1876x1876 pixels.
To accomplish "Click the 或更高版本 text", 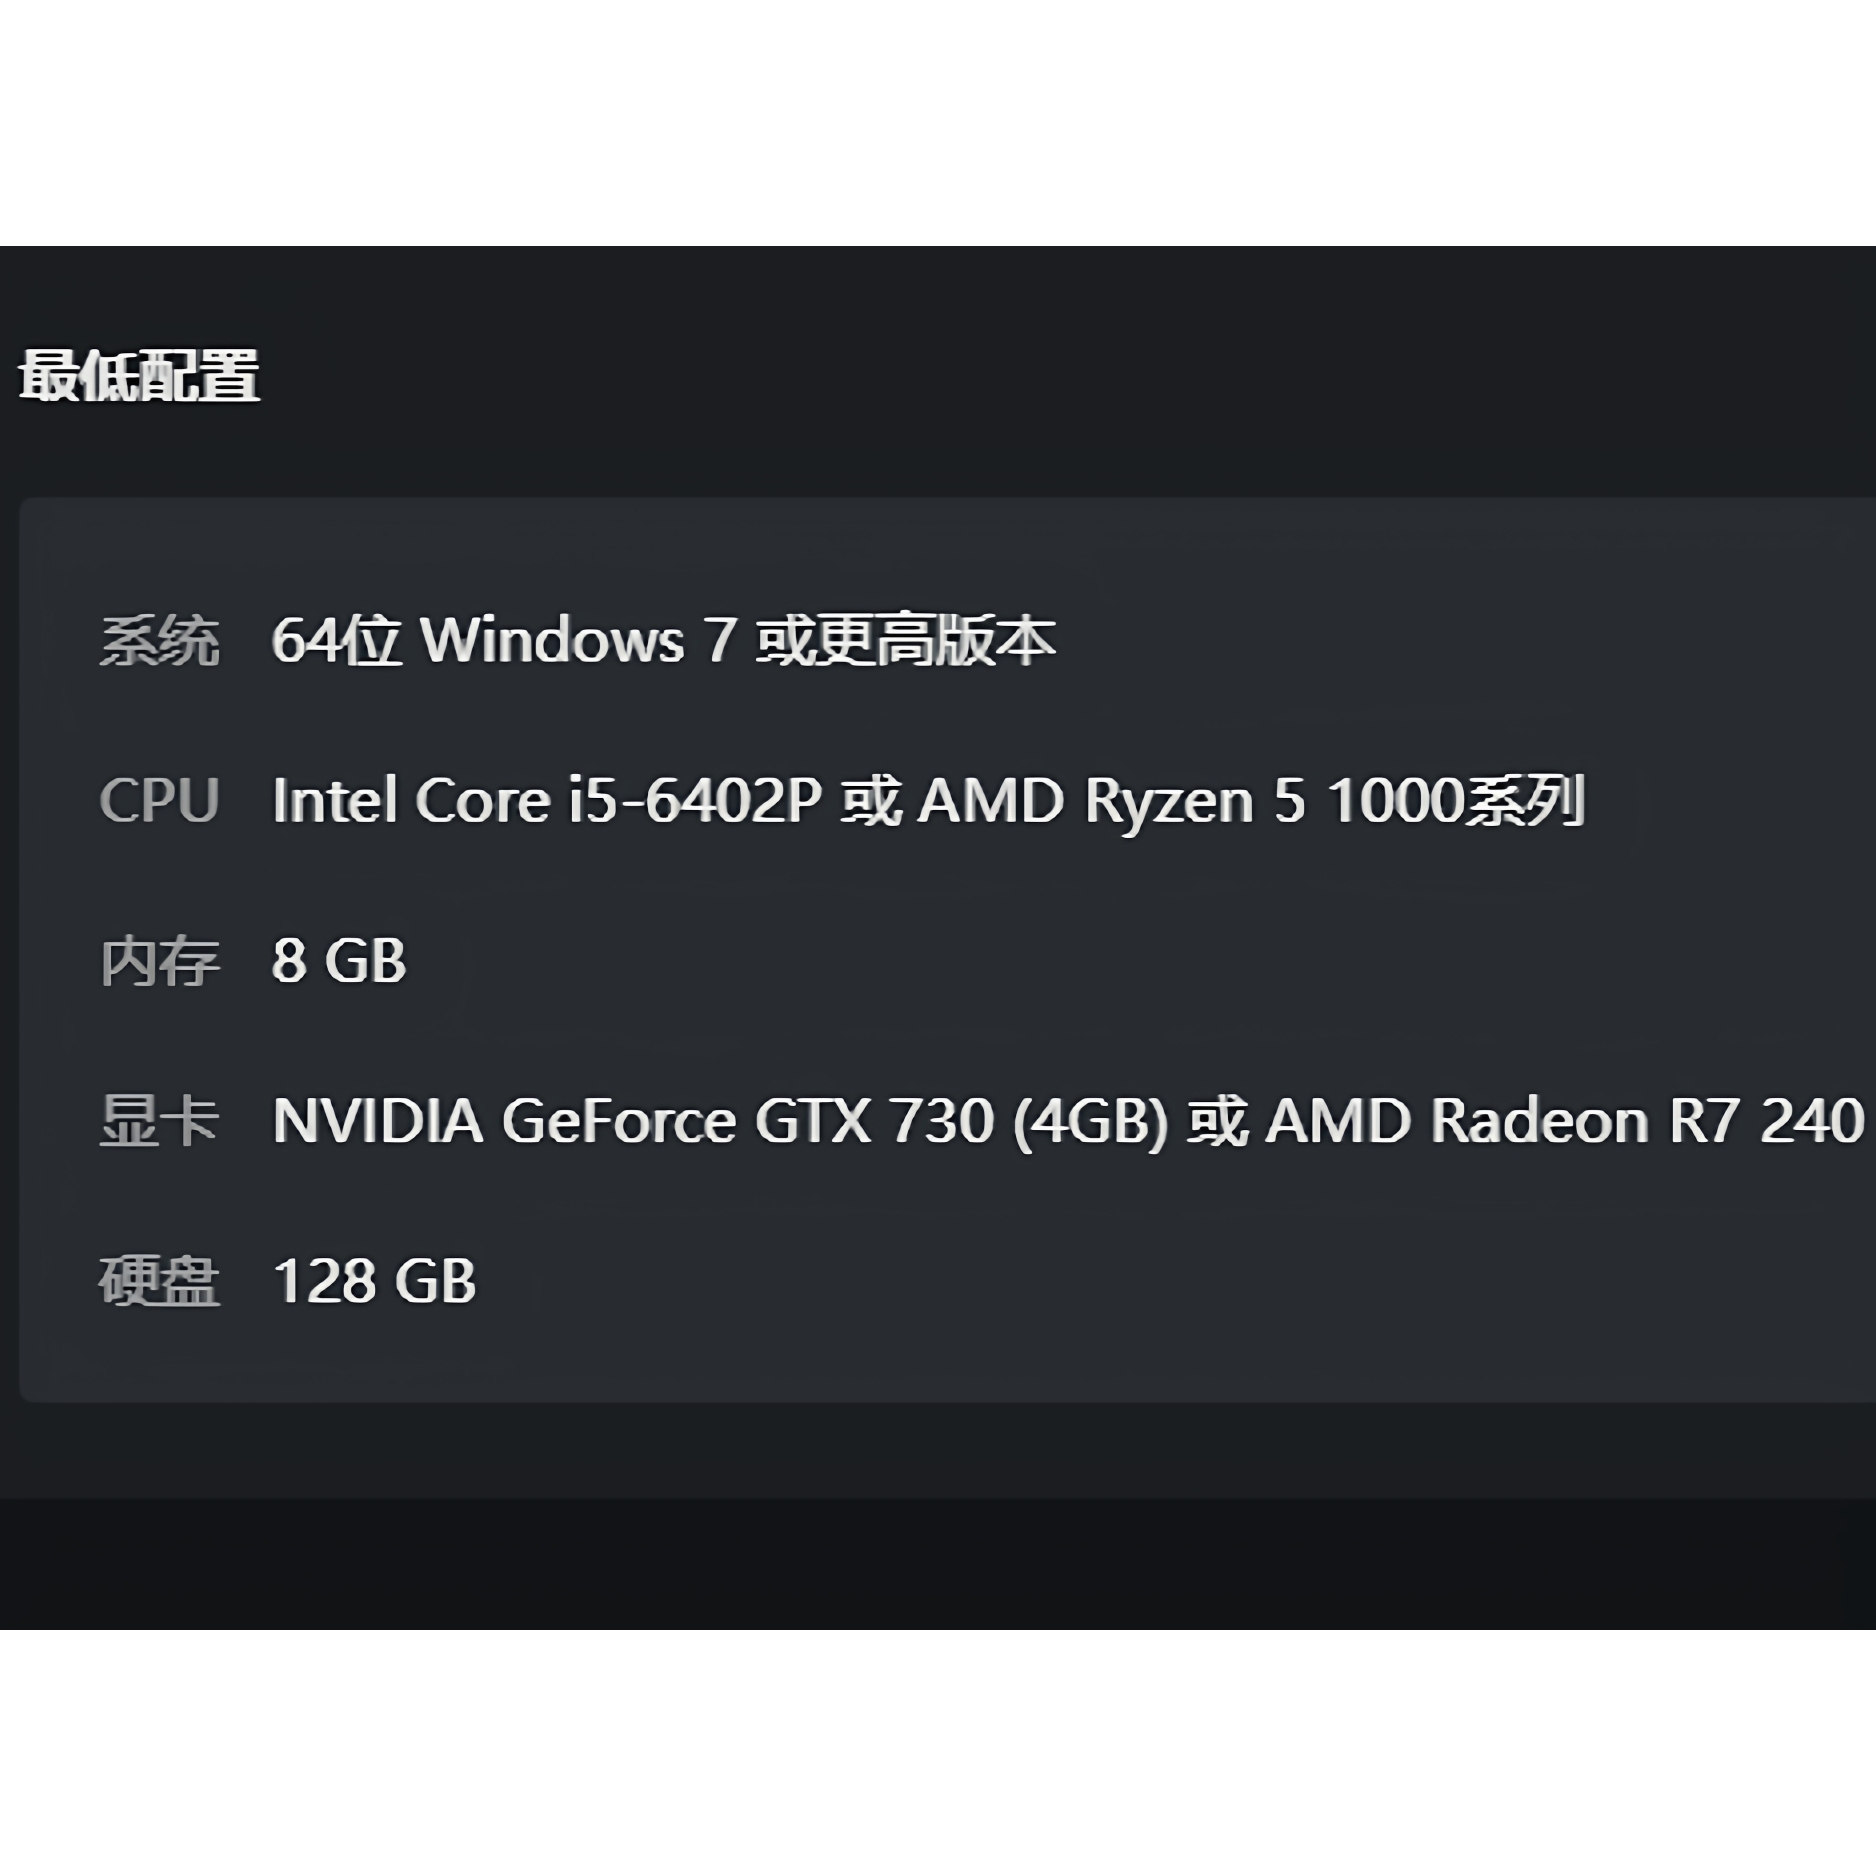I will (x=905, y=641).
